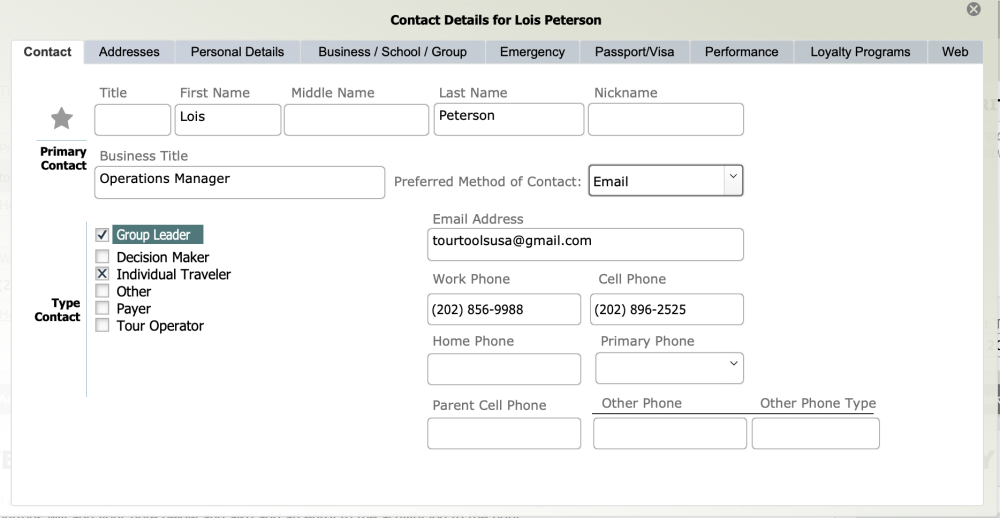Check the Payer contact type
Image resolution: width=1000 pixels, height=518 pixels.
[102, 308]
